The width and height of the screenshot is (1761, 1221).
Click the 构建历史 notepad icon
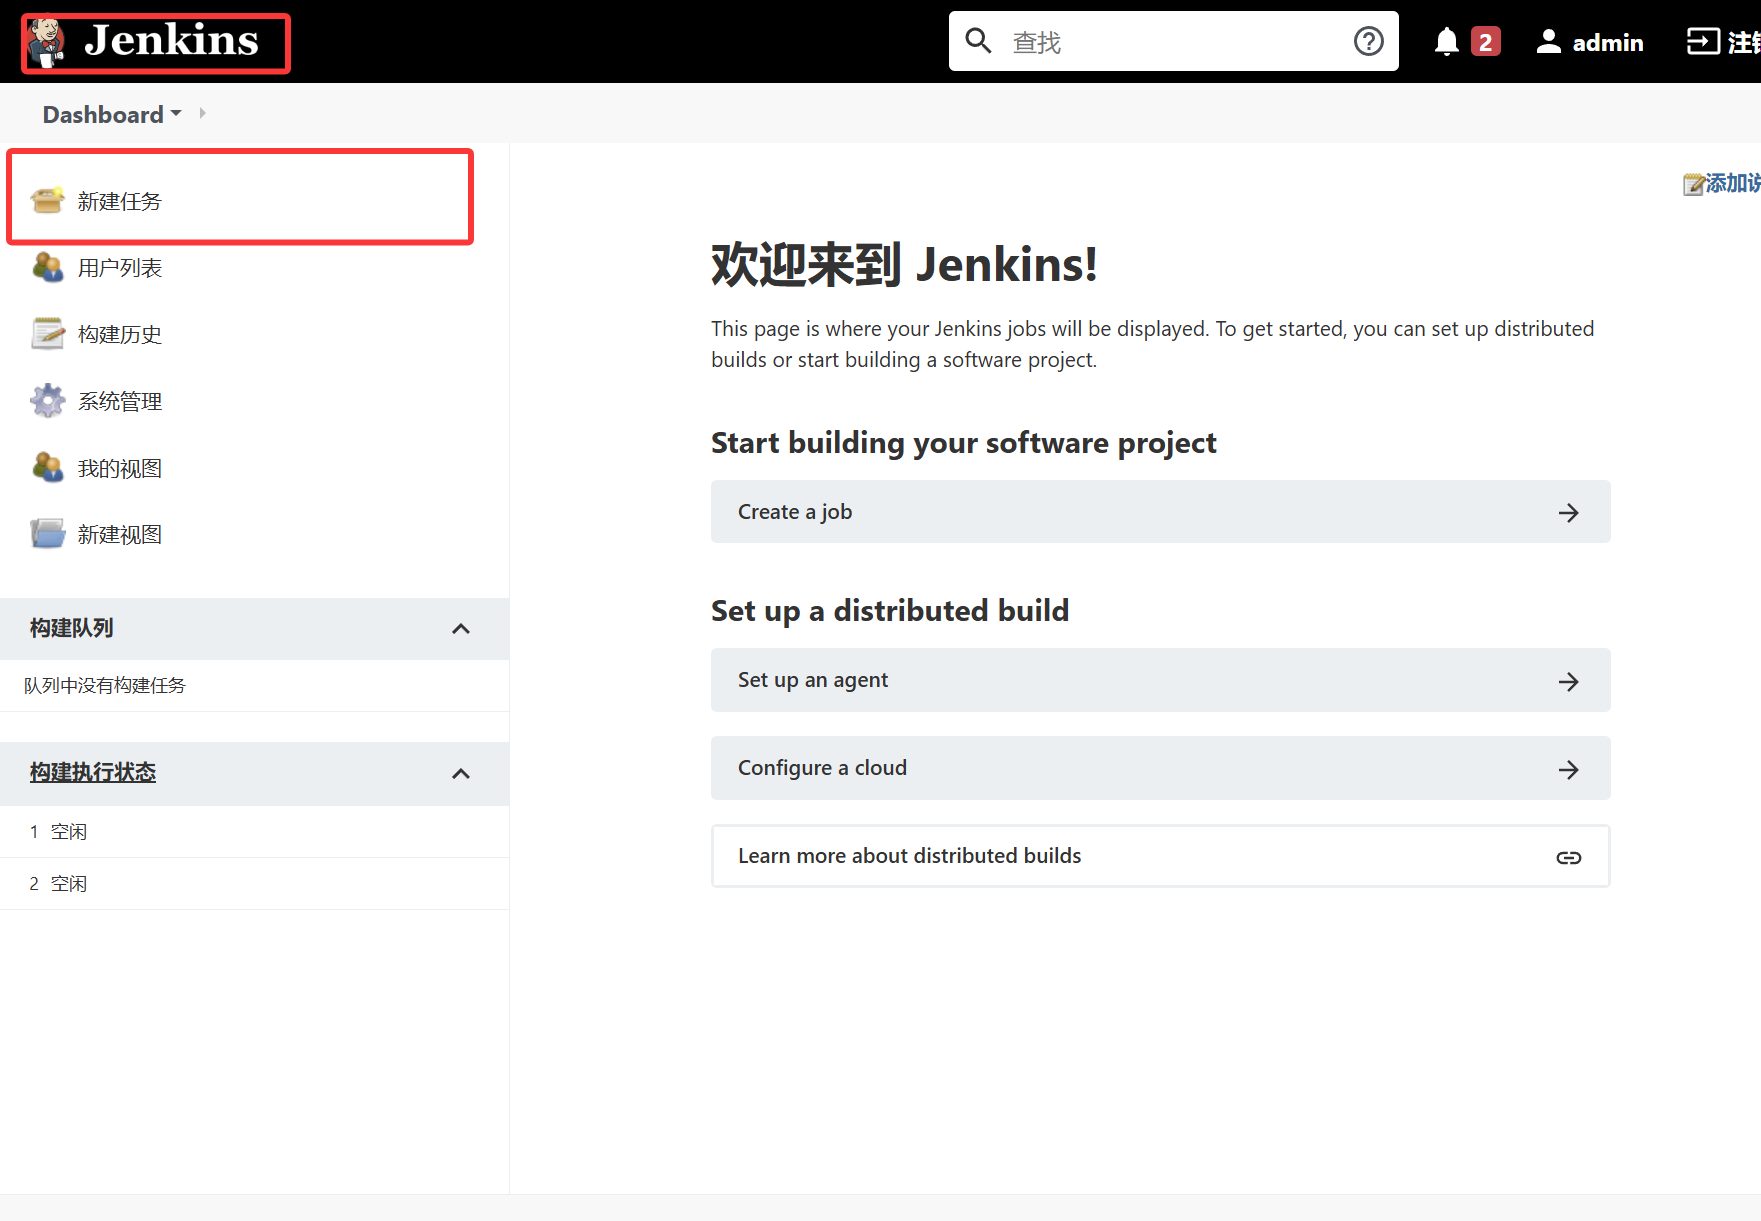pyautogui.click(x=47, y=333)
